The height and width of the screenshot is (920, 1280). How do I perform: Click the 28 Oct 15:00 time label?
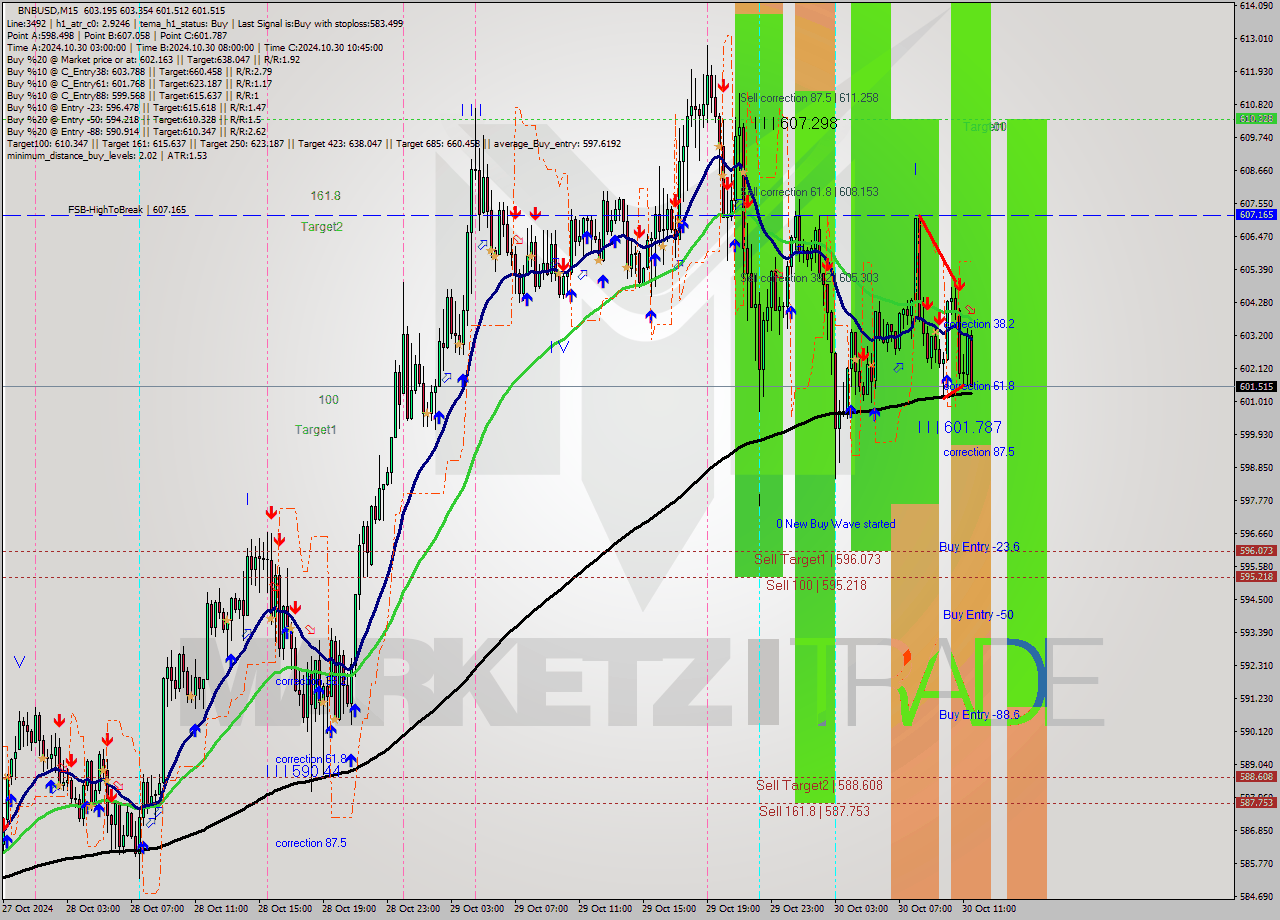(x=283, y=909)
